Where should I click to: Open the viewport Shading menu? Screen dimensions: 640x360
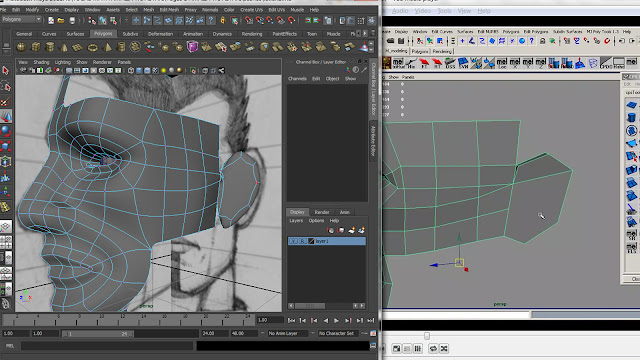tap(41, 62)
